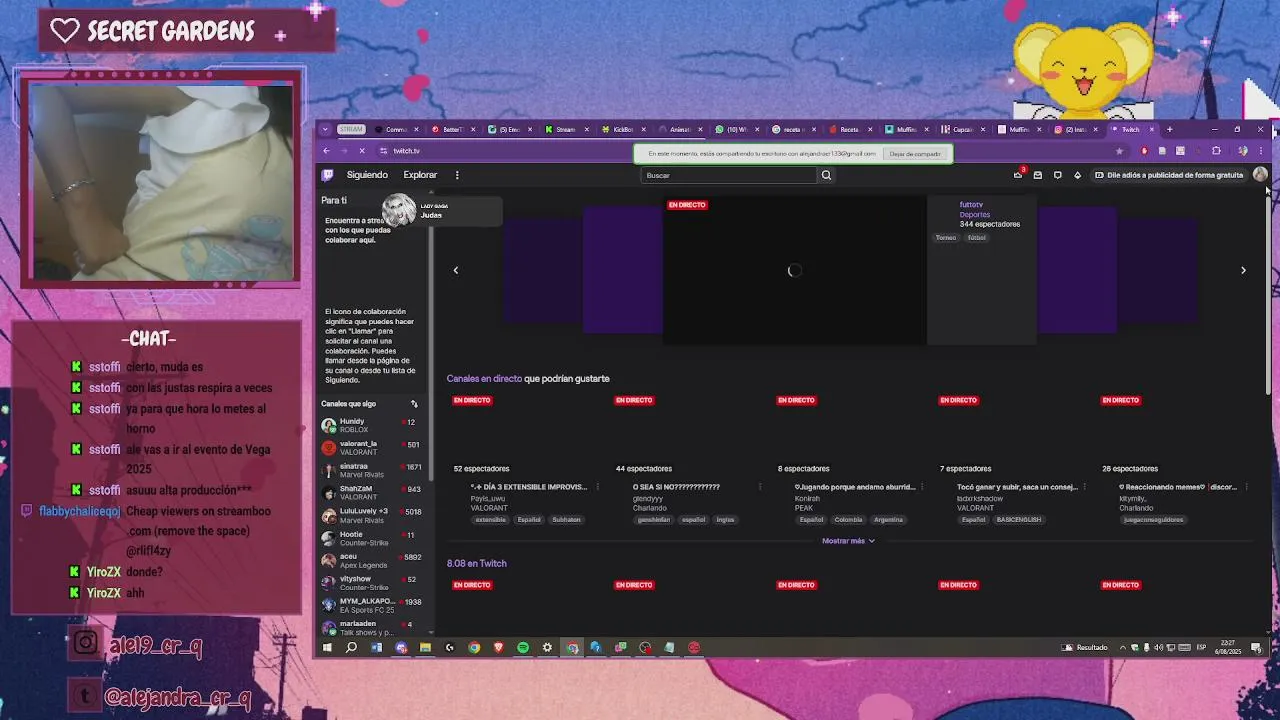Viewport: 1280px width, 720px height.
Task: Open Prime loot crown icon with badge
Action: pyautogui.click(x=1018, y=175)
